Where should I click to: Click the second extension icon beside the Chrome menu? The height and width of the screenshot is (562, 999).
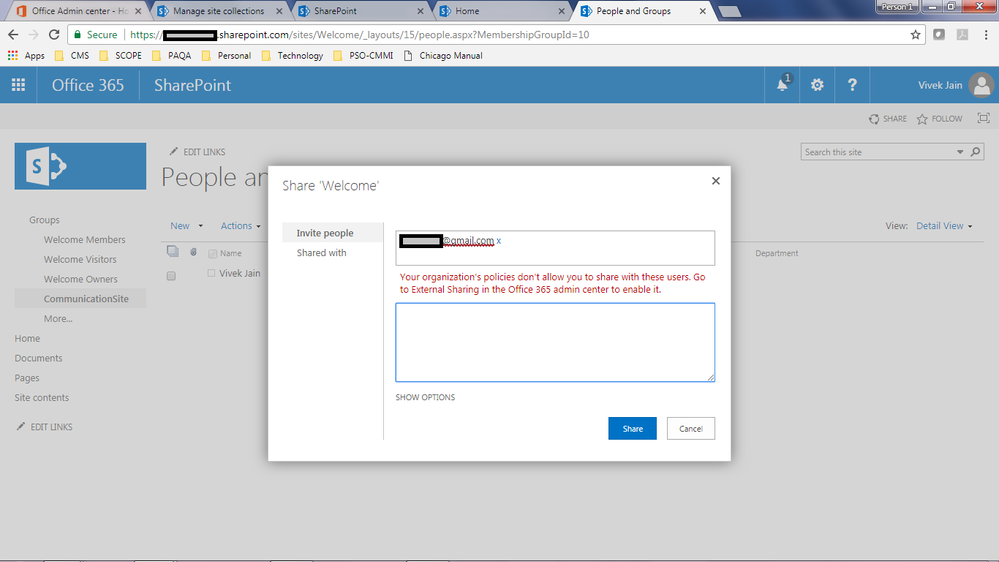tap(962, 34)
